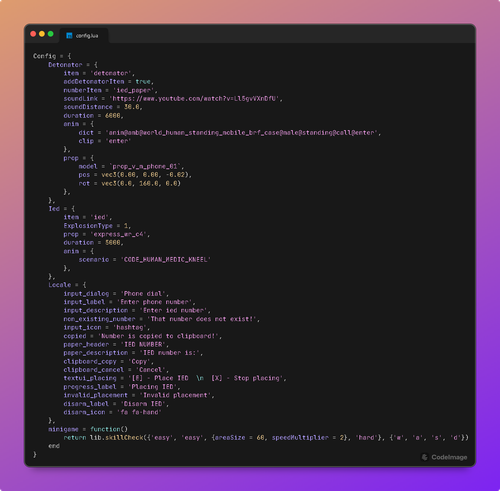The image size is (500, 491).
Task: Click the red close window button
Action: (x=33, y=34)
